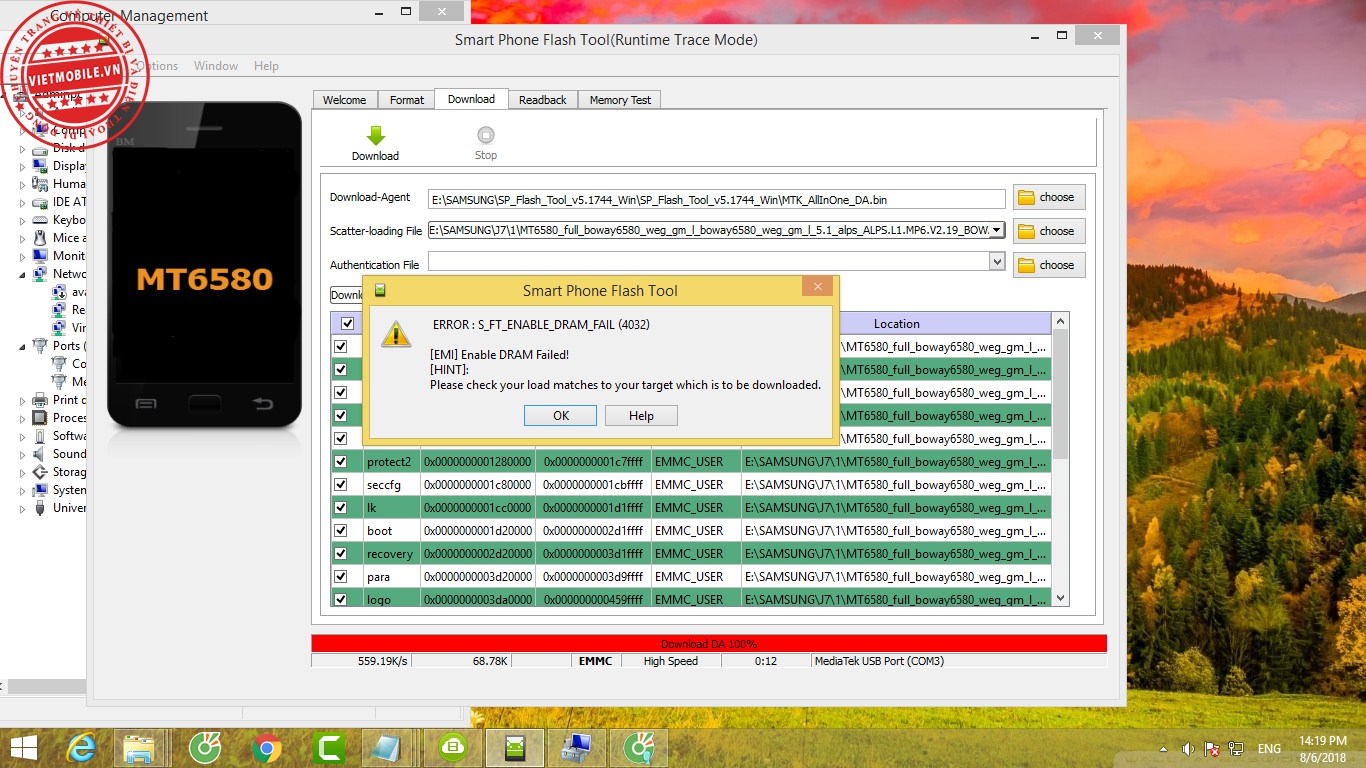The width and height of the screenshot is (1366, 768).
Task: Uncheck the para partition checkbox
Action: click(341, 576)
